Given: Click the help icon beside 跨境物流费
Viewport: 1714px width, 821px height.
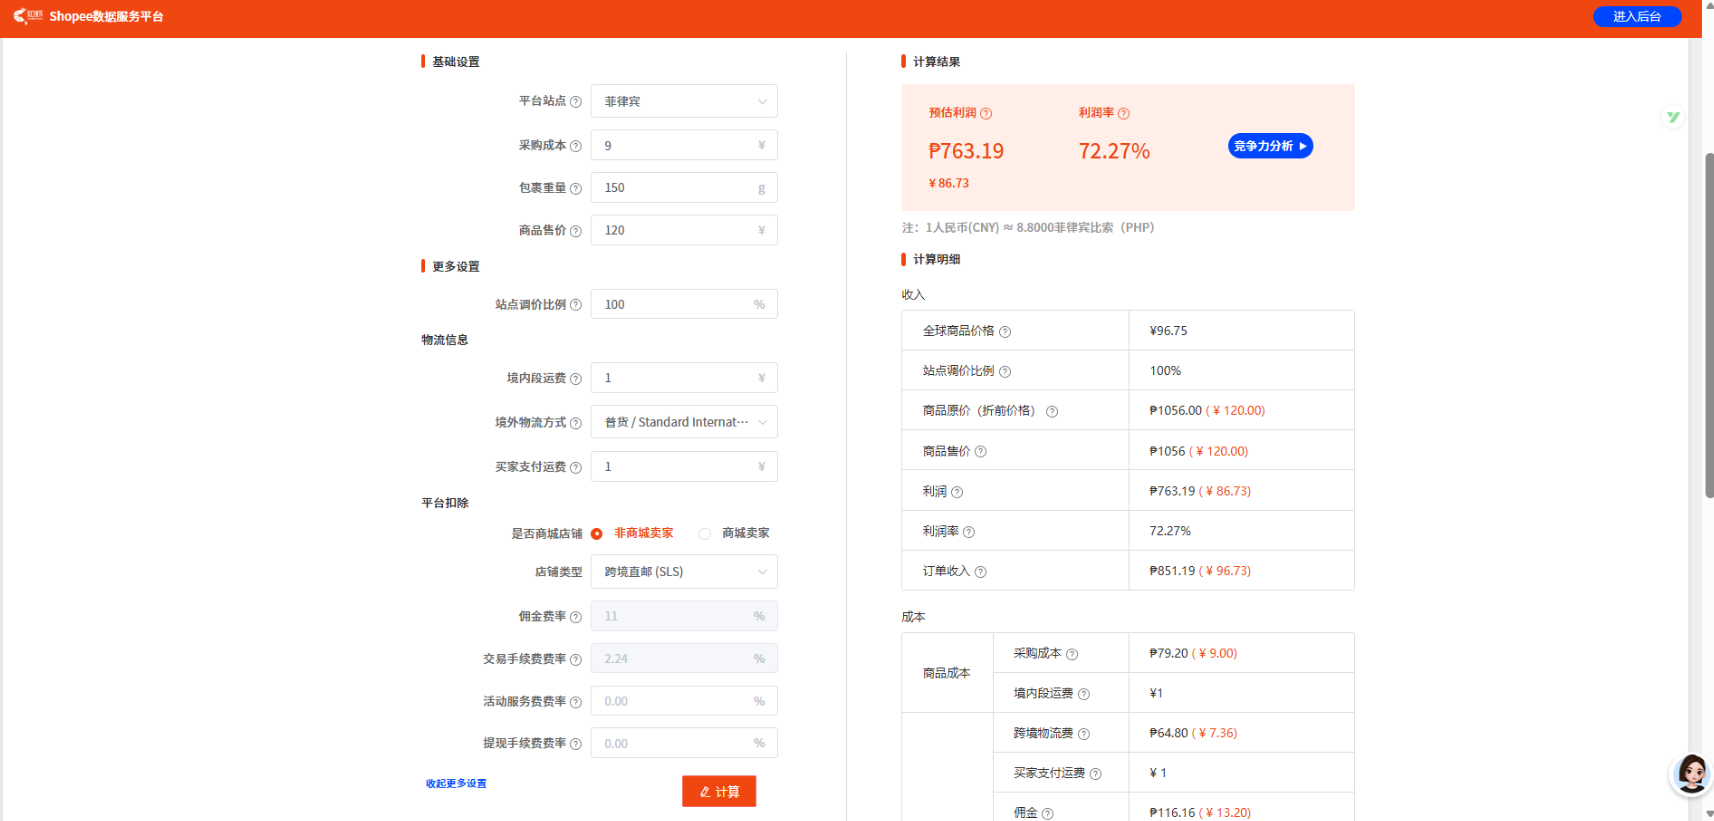Looking at the screenshot, I should (1084, 734).
